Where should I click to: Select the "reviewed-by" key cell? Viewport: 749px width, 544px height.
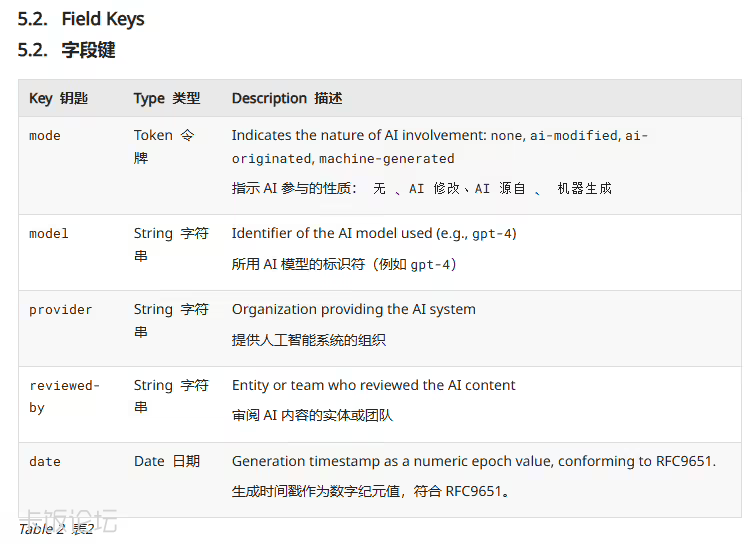64,396
